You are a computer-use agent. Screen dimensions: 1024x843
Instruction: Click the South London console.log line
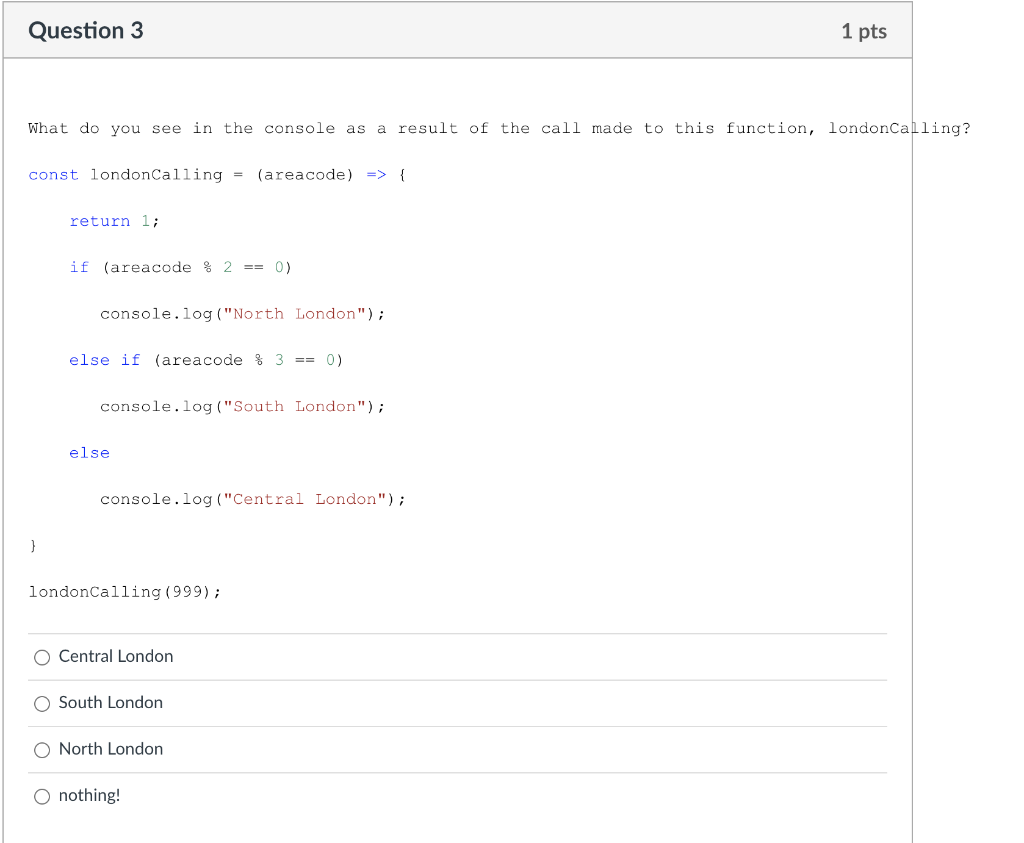242,406
